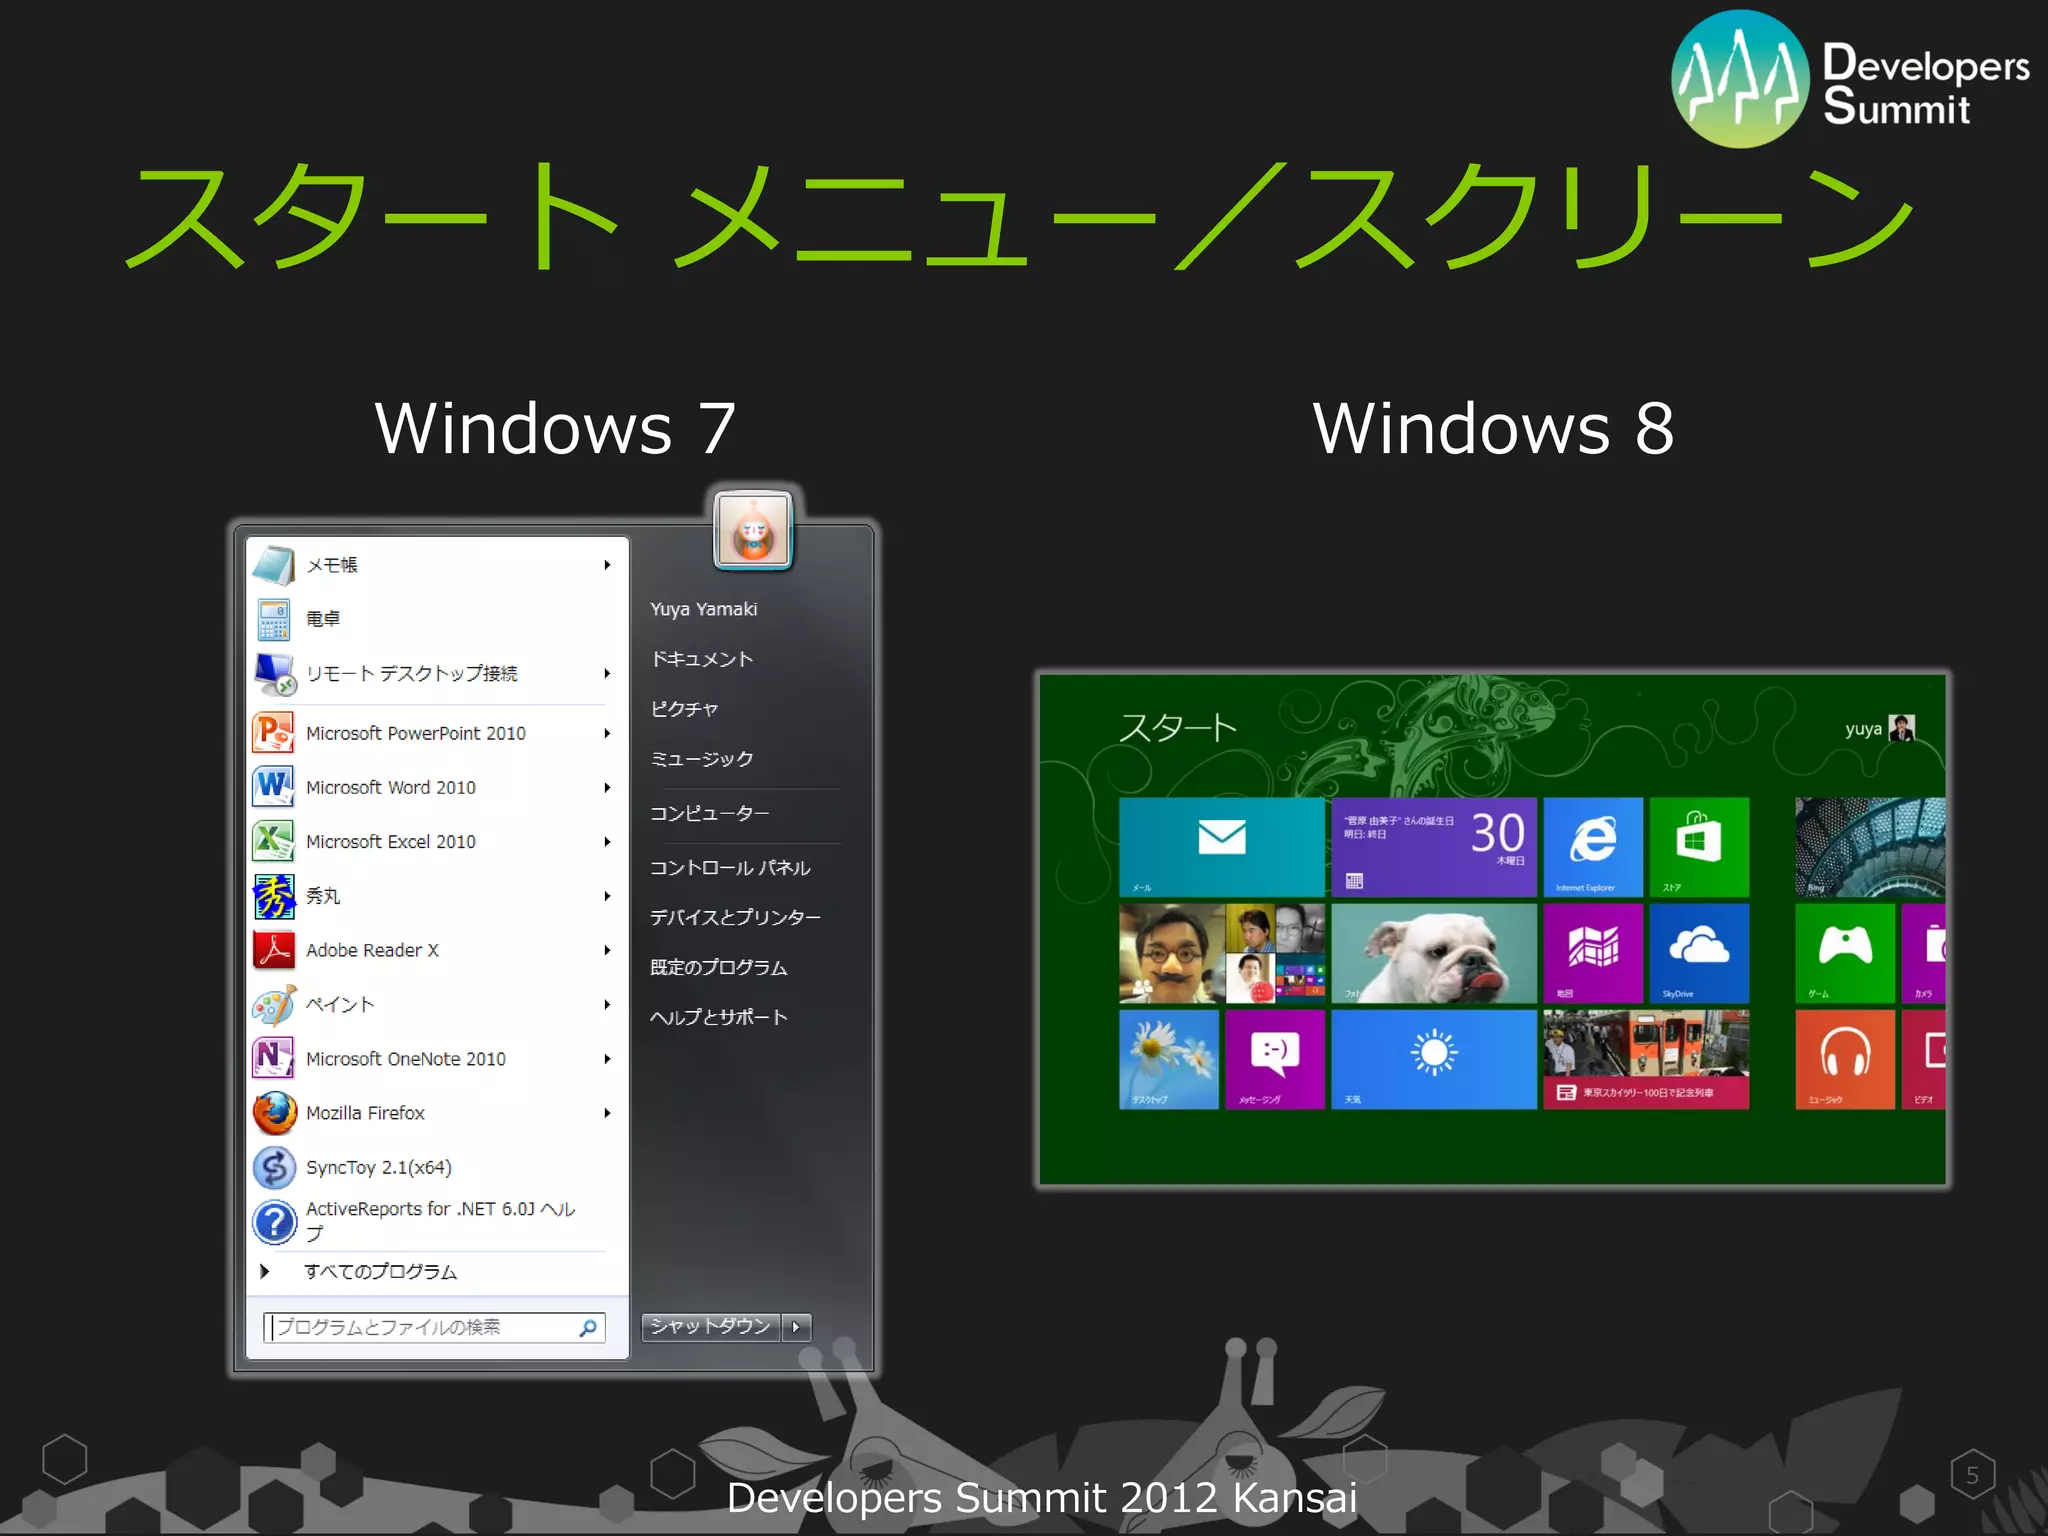
Task: Show すべてのプログラム list
Action: pos(381,1271)
